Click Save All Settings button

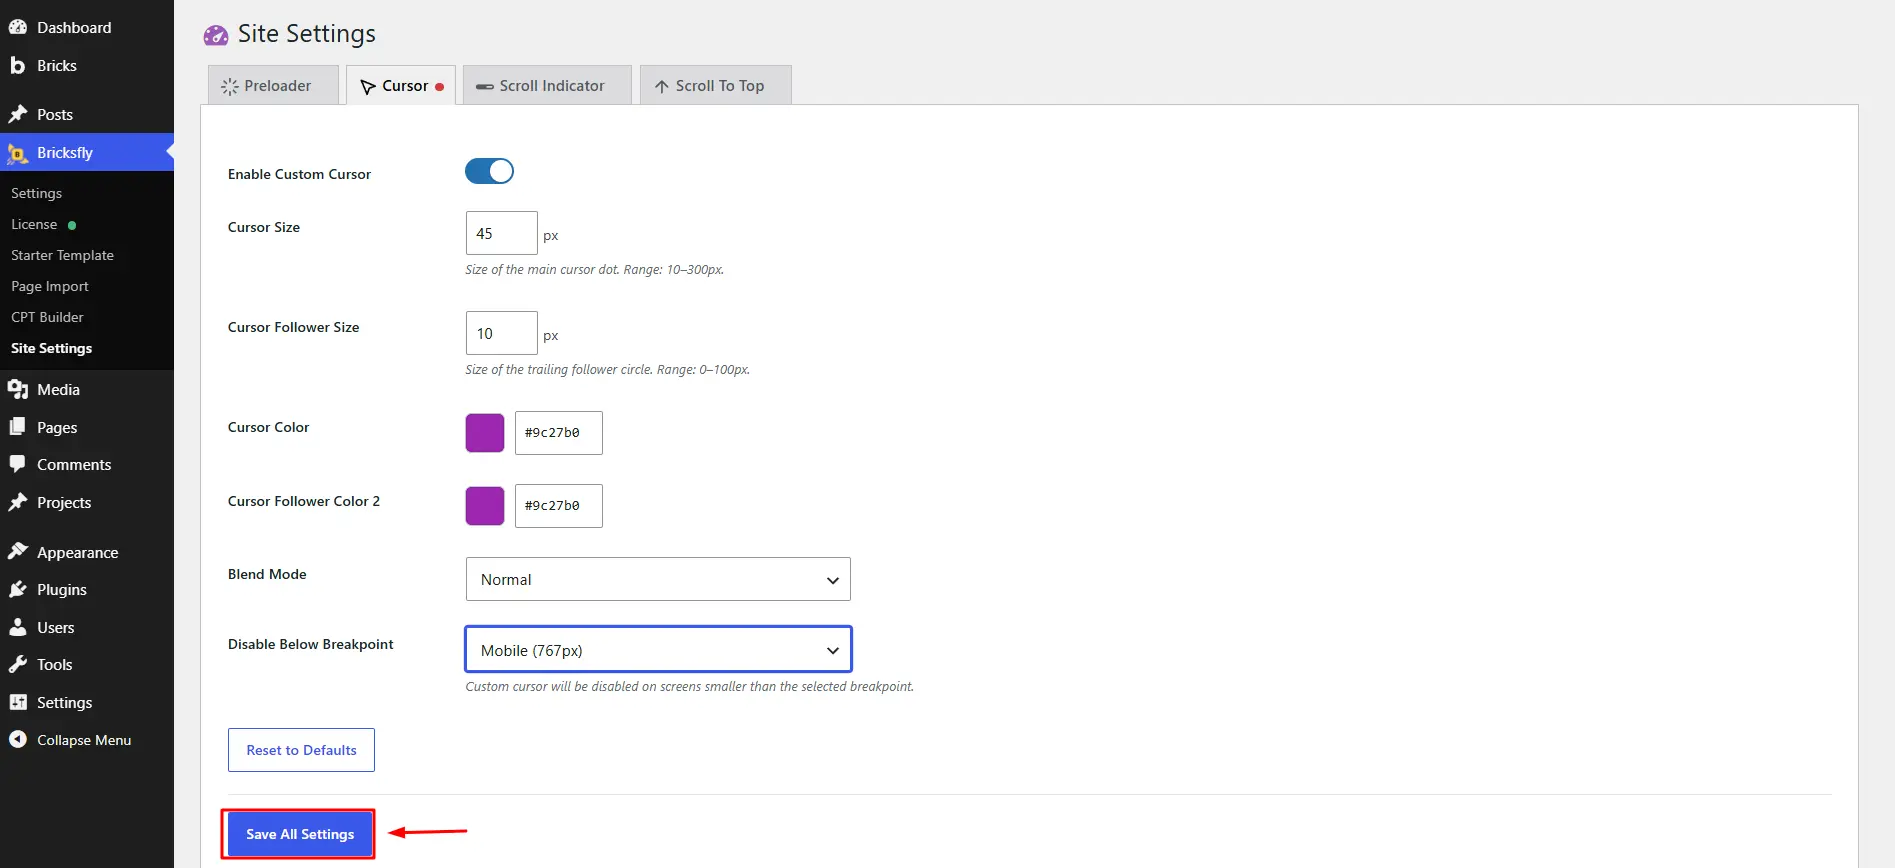click(300, 834)
